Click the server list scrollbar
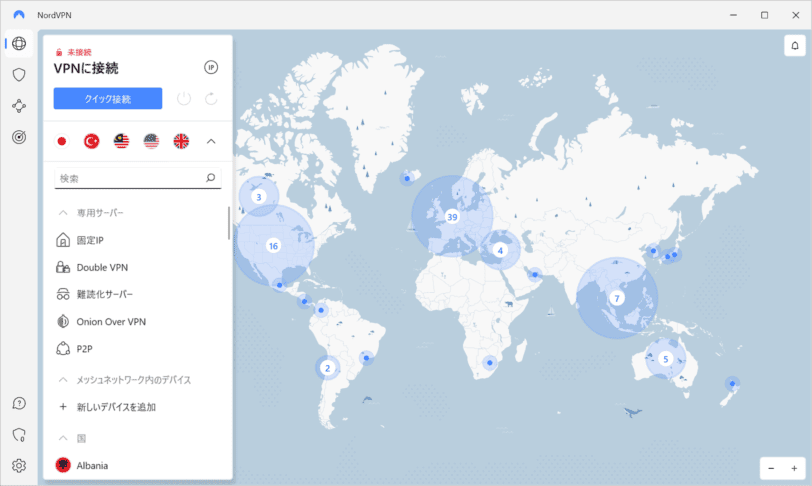The height and width of the screenshot is (486, 812). point(229,223)
